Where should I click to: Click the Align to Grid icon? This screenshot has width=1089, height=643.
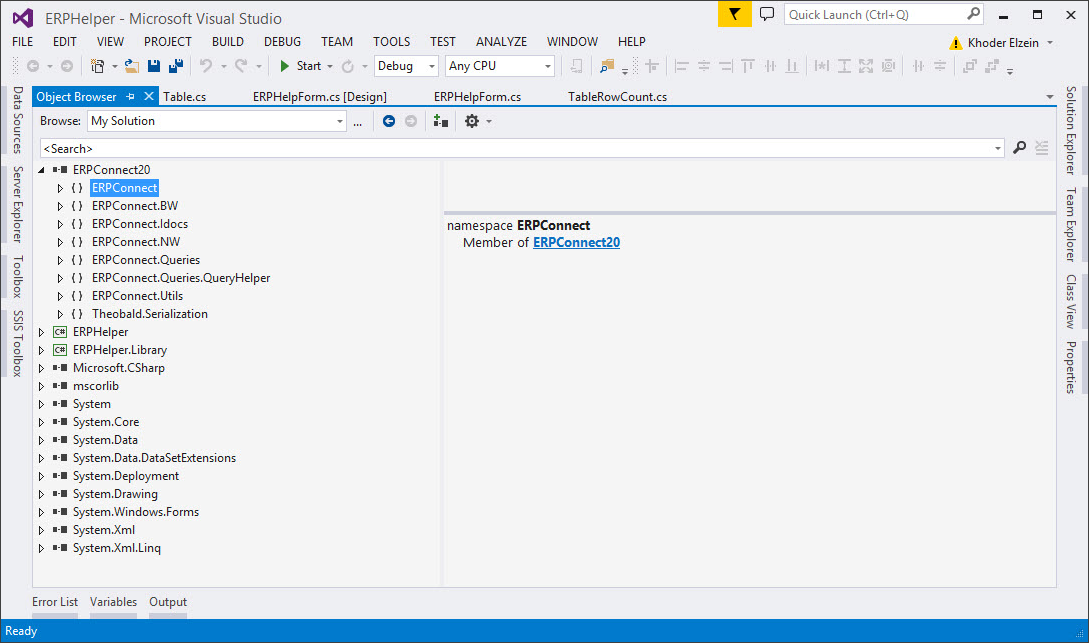pos(651,66)
